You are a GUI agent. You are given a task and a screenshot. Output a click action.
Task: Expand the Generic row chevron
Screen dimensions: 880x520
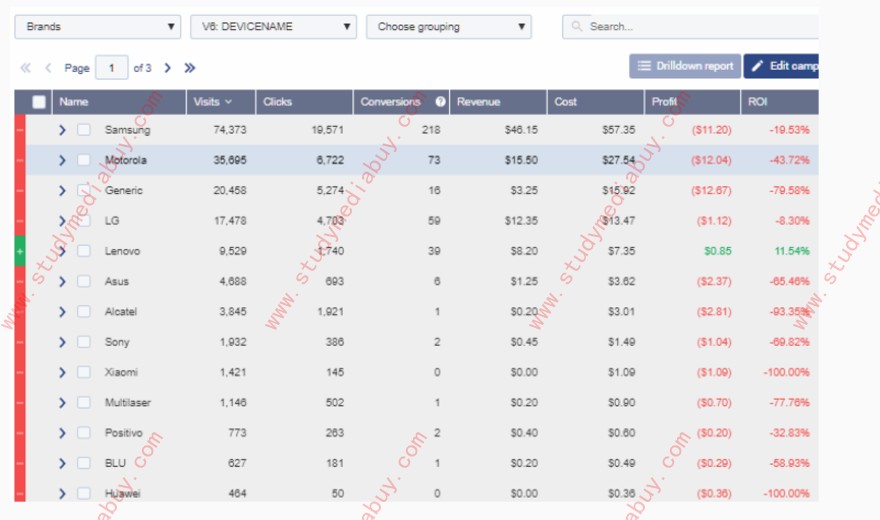point(62,190)
